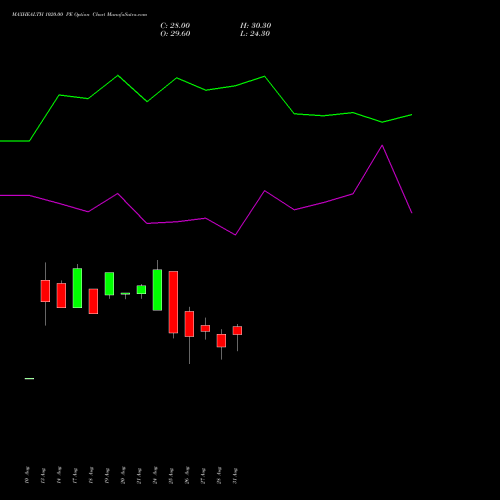Click the 27 Aug date label

click(x=203, y=475)
